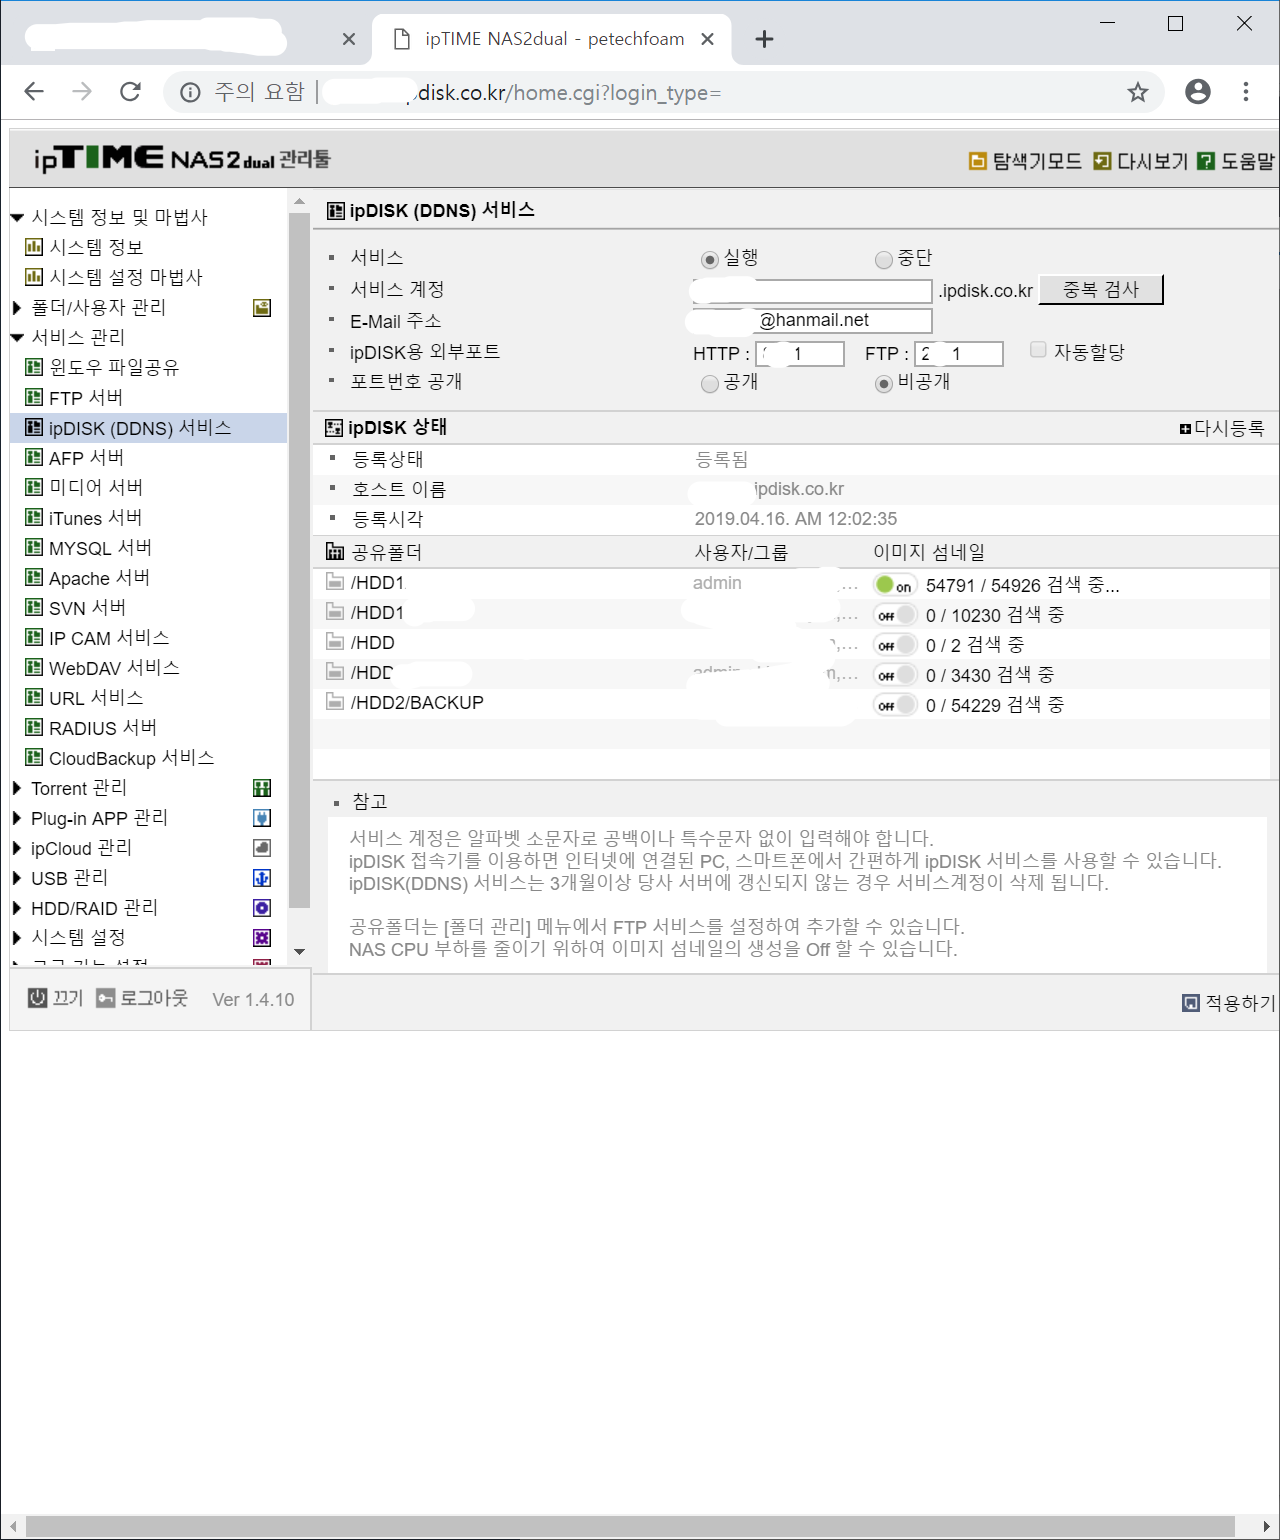Open the MYSQL 서버 menu item
Image resolution: width=1280 pixels, height=1540 pixels.
[100, 548]
